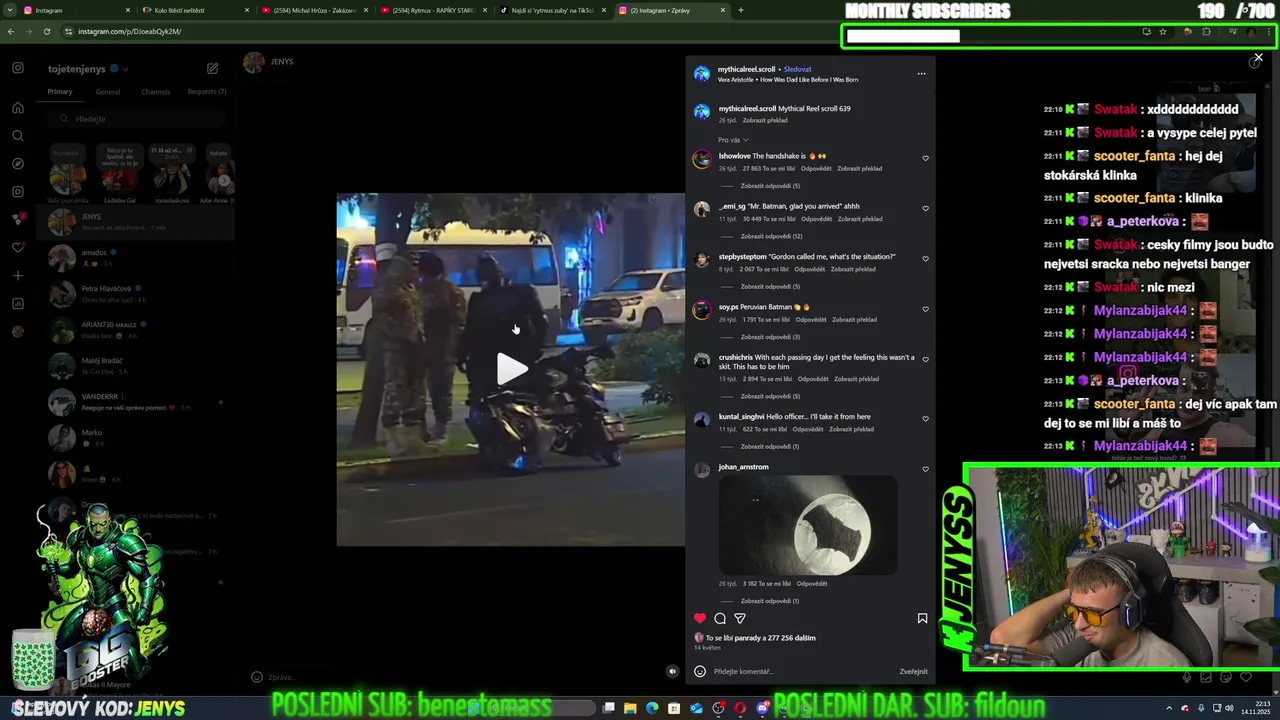The height and width of the screenshot is (720, 1280).
Task: Open Requests (7) messages tab
Action: 207,92
